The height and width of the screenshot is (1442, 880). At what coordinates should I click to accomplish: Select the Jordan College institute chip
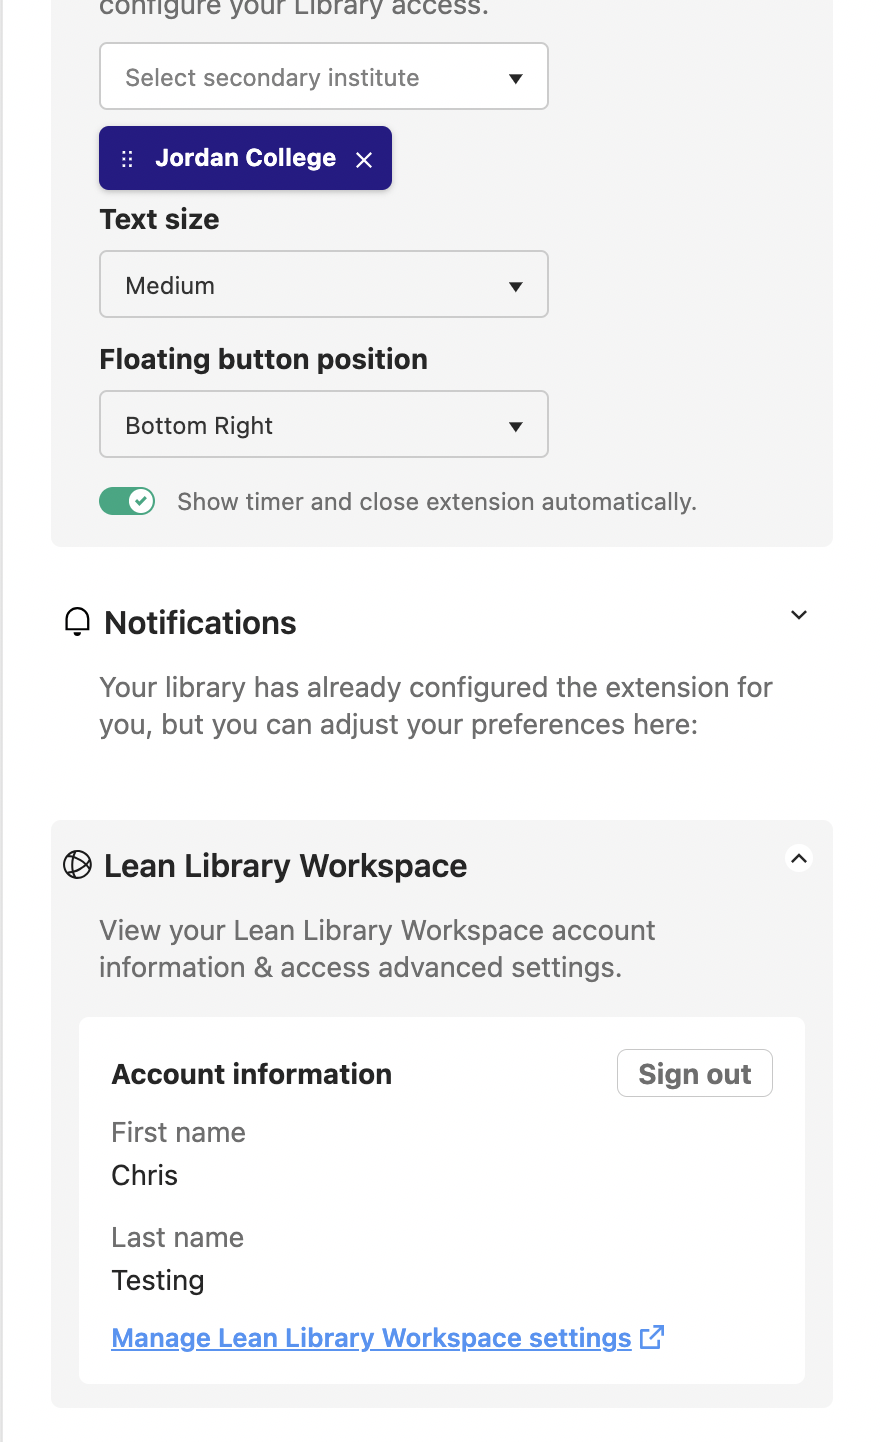pyautogui.click(x=244, y=158)
